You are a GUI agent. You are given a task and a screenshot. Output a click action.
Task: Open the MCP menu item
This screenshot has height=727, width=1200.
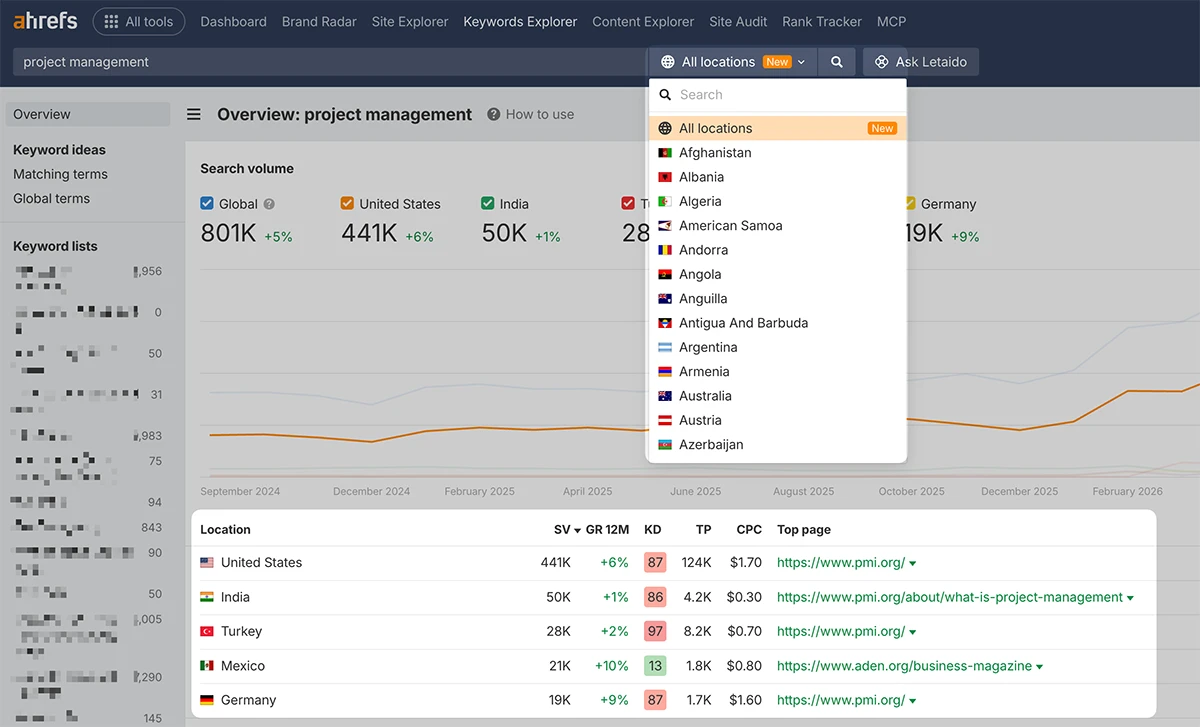891,21
